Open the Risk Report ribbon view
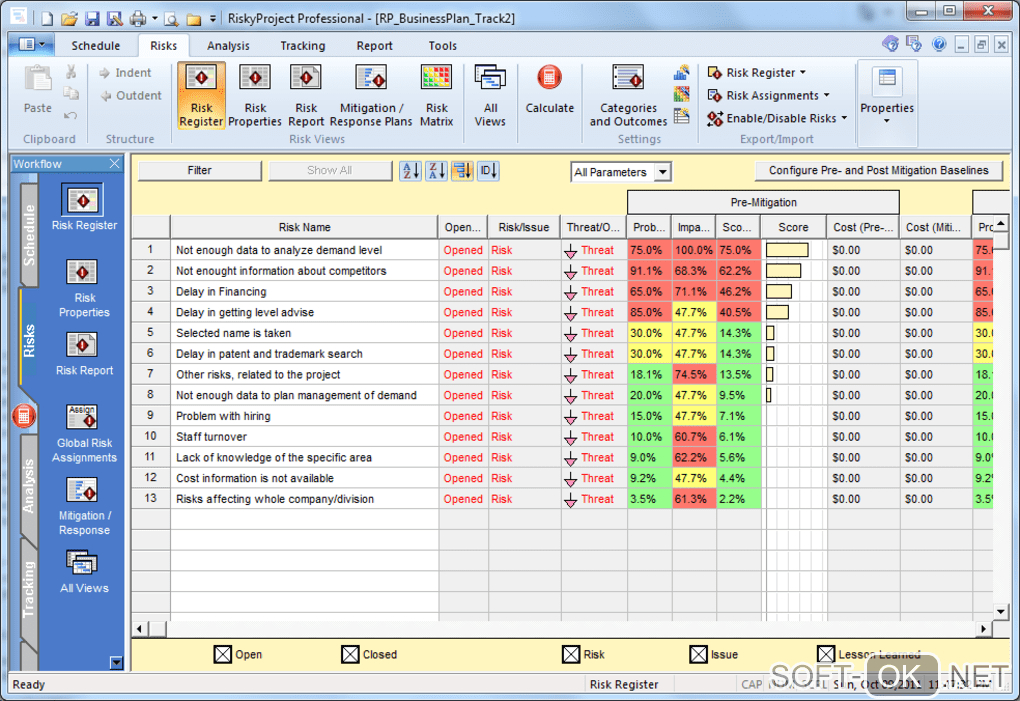Image resolution: width=1020 pixels, height=701 pixels. (306, 96)
